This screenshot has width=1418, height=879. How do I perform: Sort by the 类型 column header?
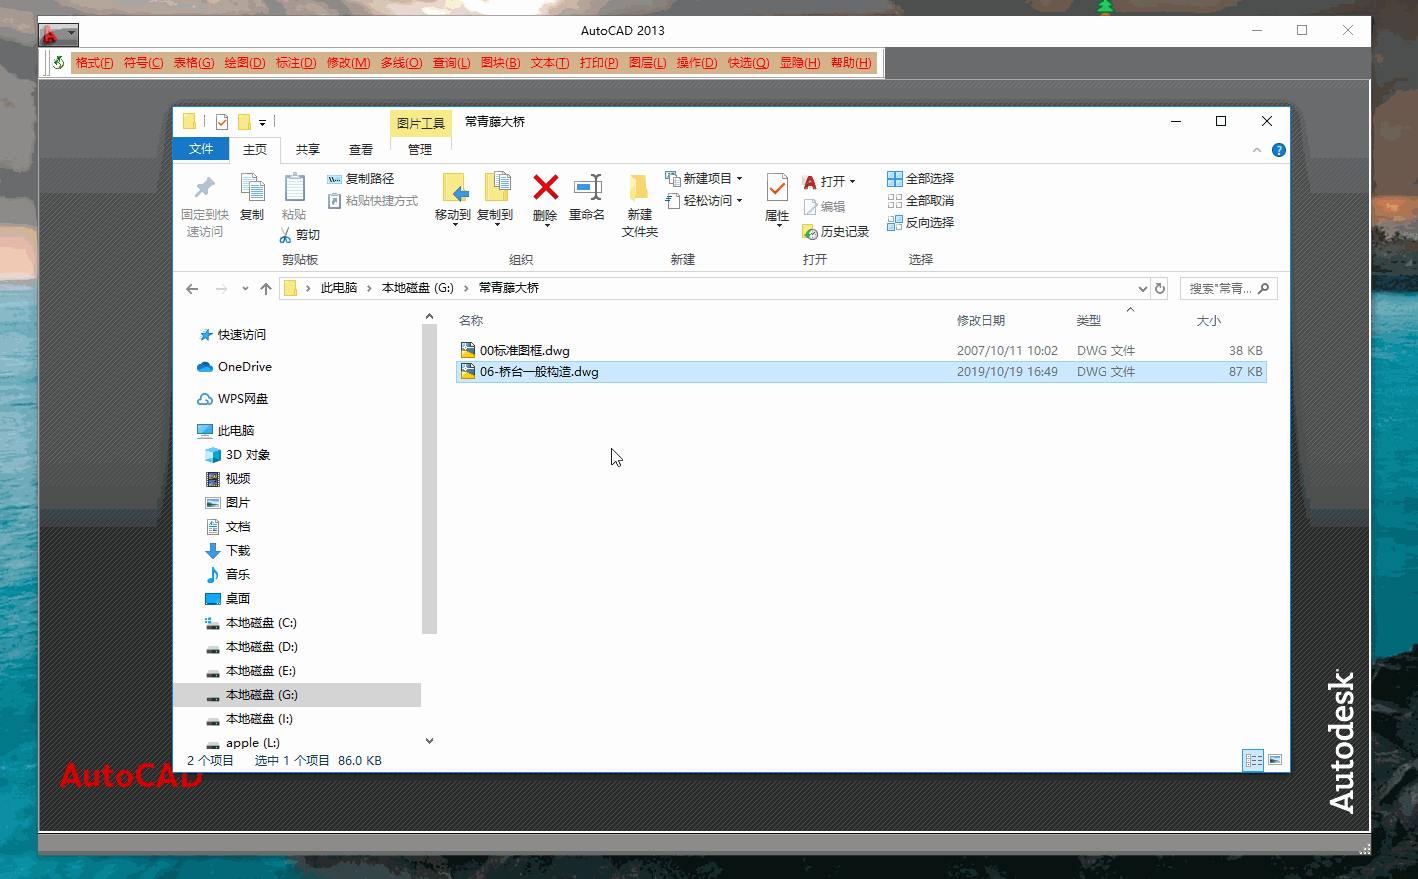click(1089, 321)
